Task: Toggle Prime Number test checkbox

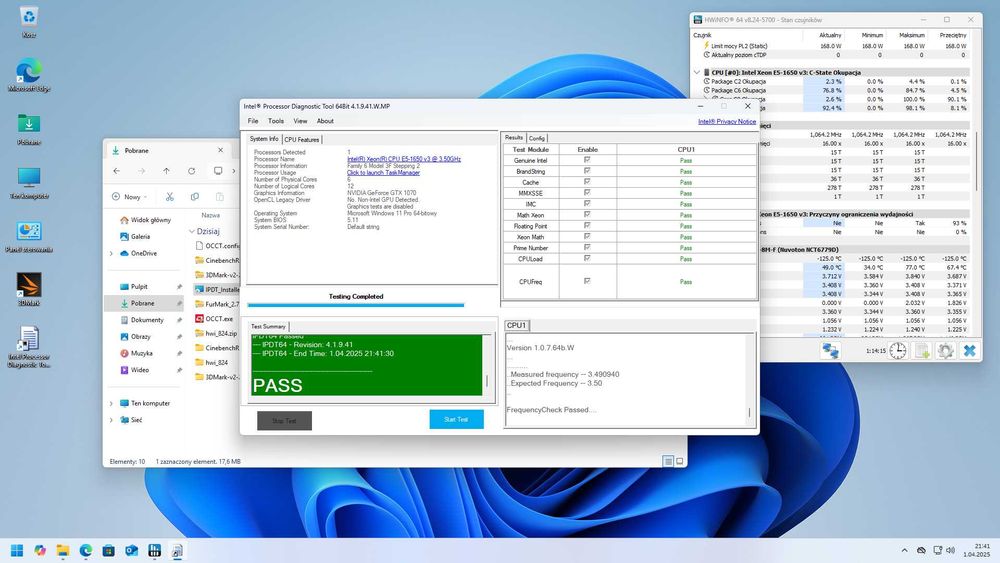Action: pyautogui.click(x=587, y=247)
